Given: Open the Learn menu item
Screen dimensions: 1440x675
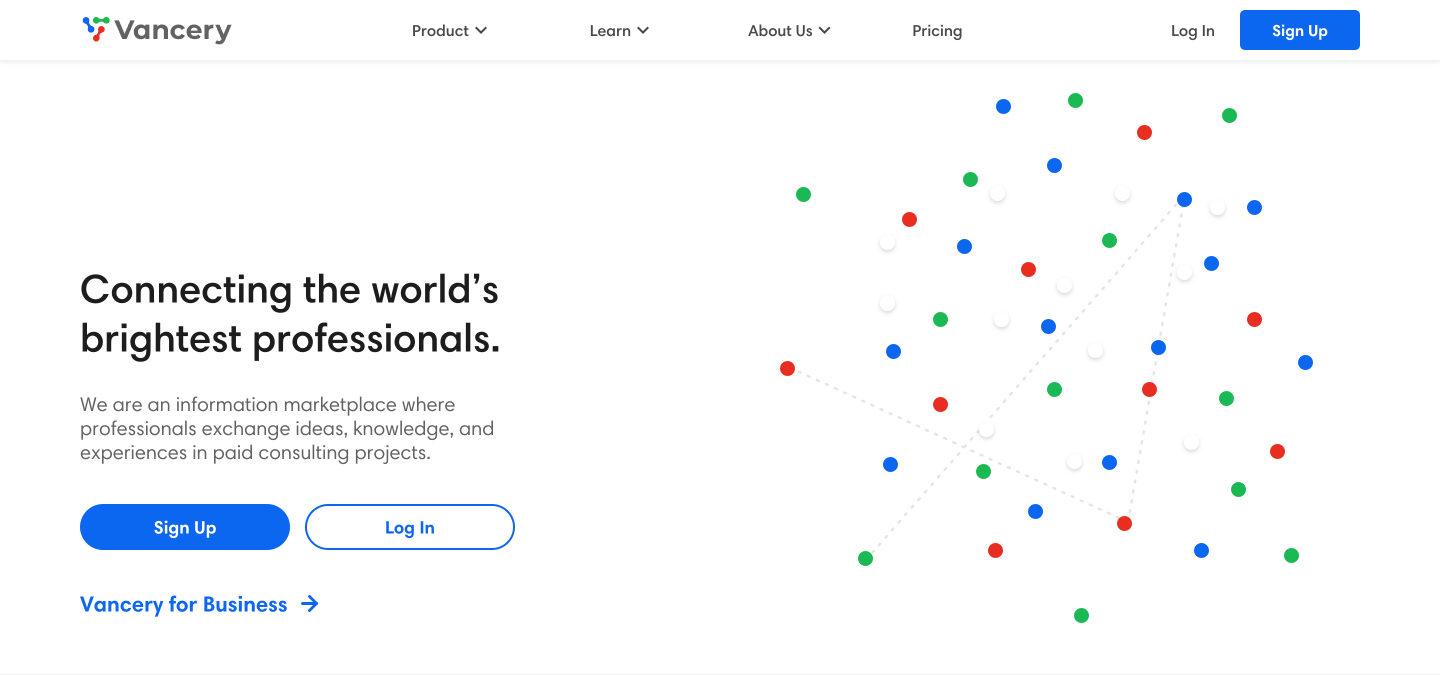Looking at the screenshot, I should pyautogui.click(x=610, y=31).
